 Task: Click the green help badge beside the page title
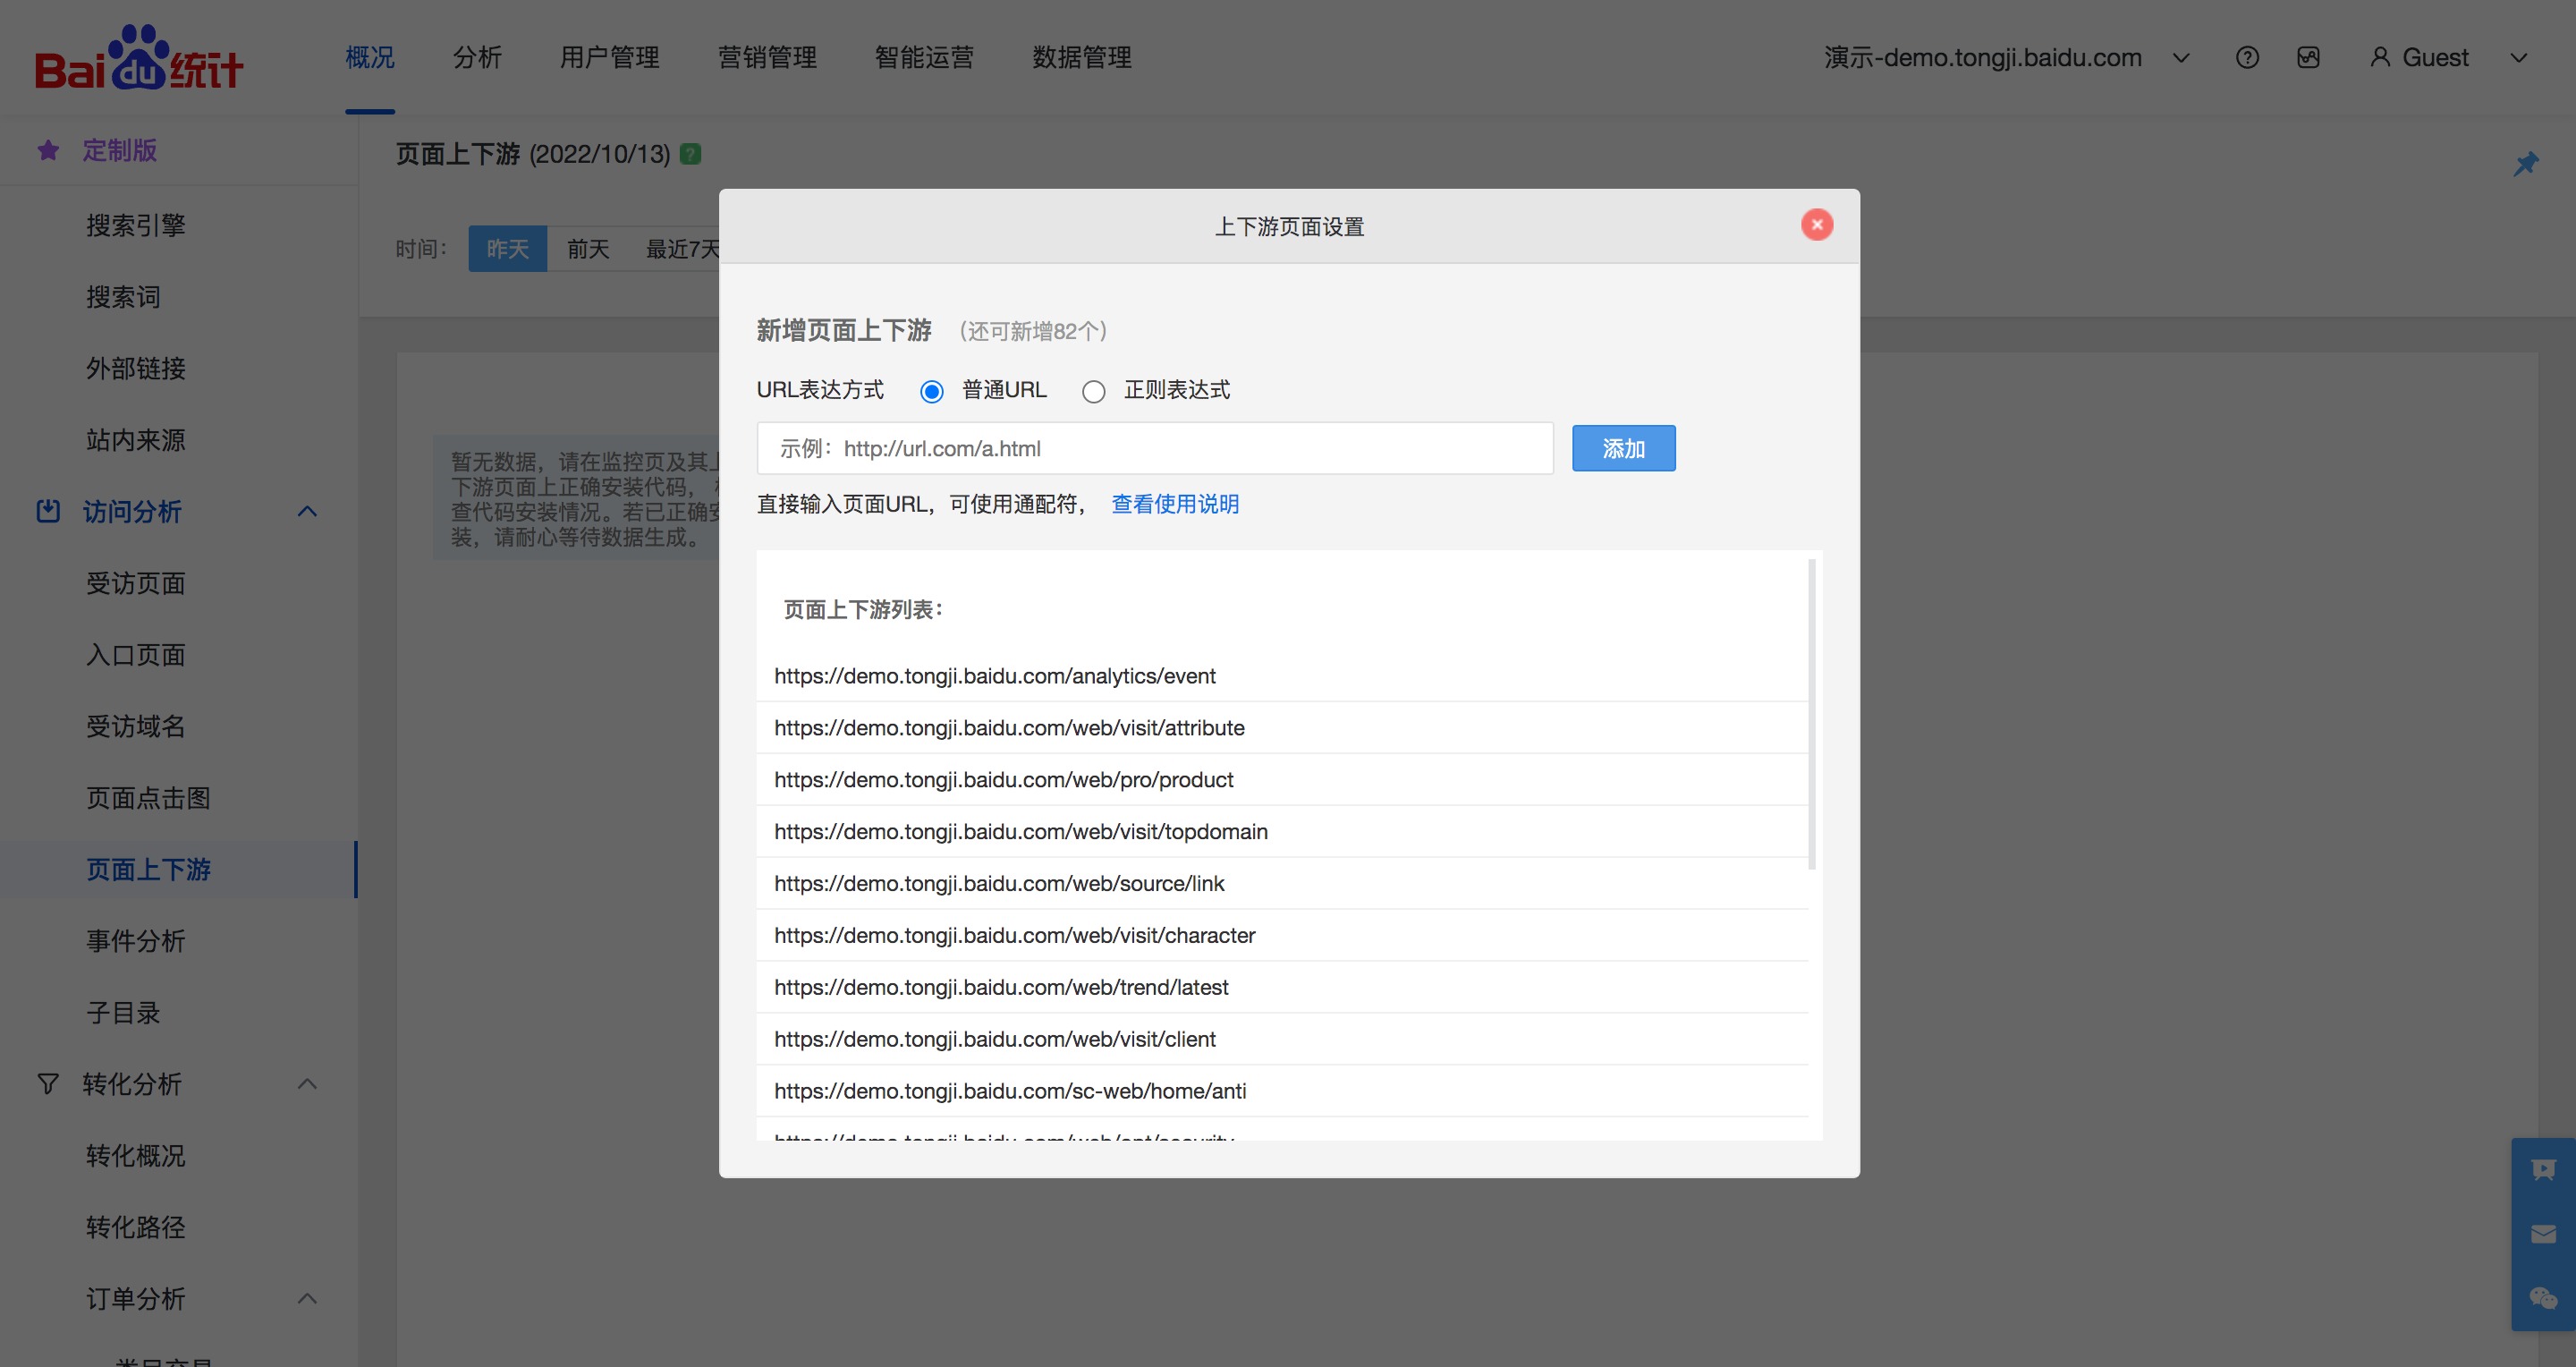coord(690,154)
